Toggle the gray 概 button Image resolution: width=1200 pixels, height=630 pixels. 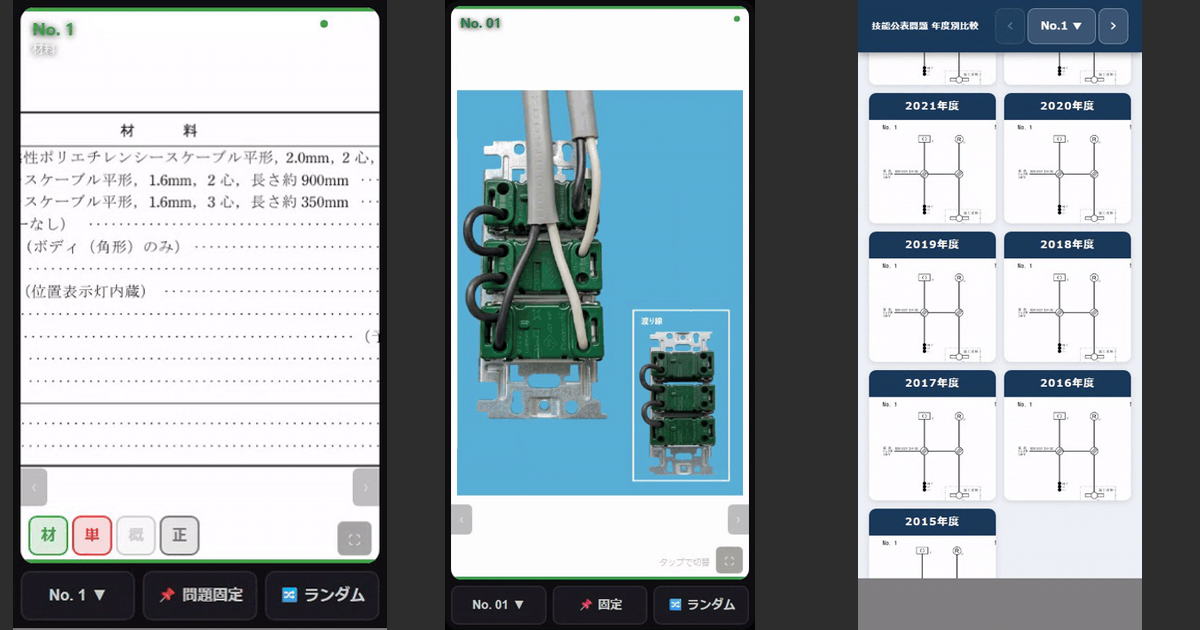point(136,535)
